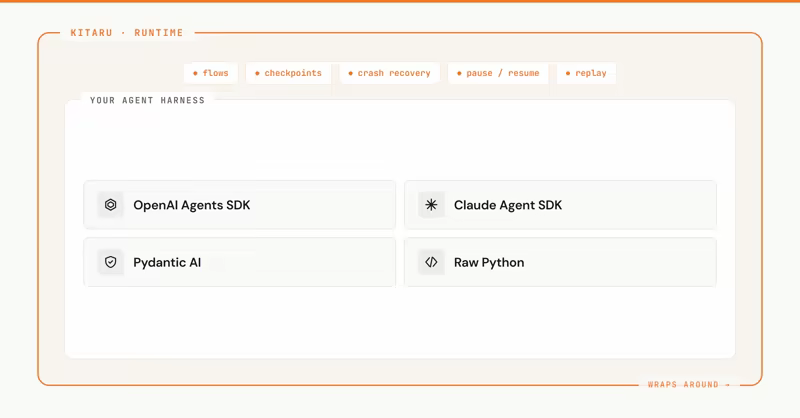Select the pause / resume tag
Screen dimensions: 800x418
point(498,73)
